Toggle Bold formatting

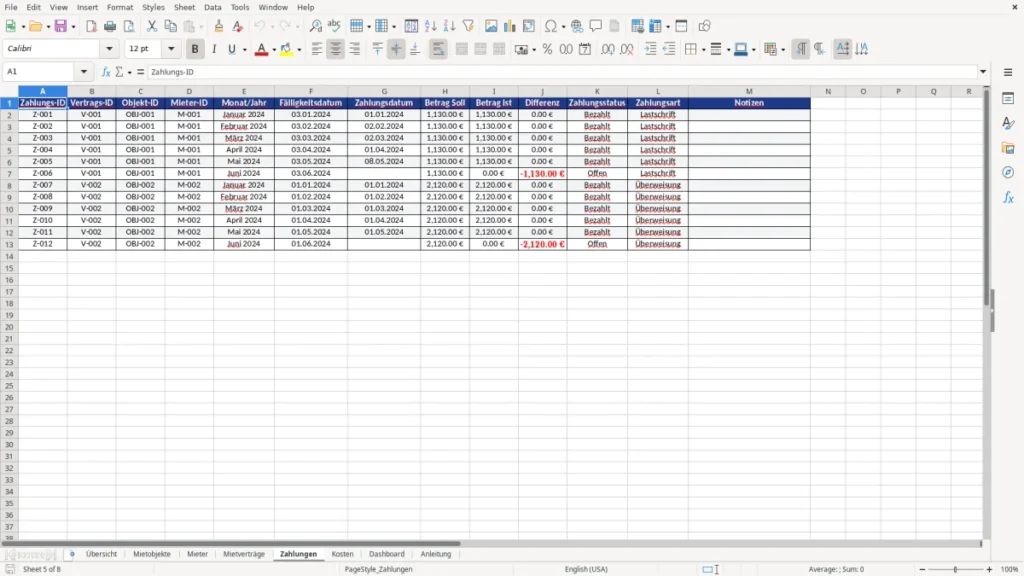click(x=195, y=49)
